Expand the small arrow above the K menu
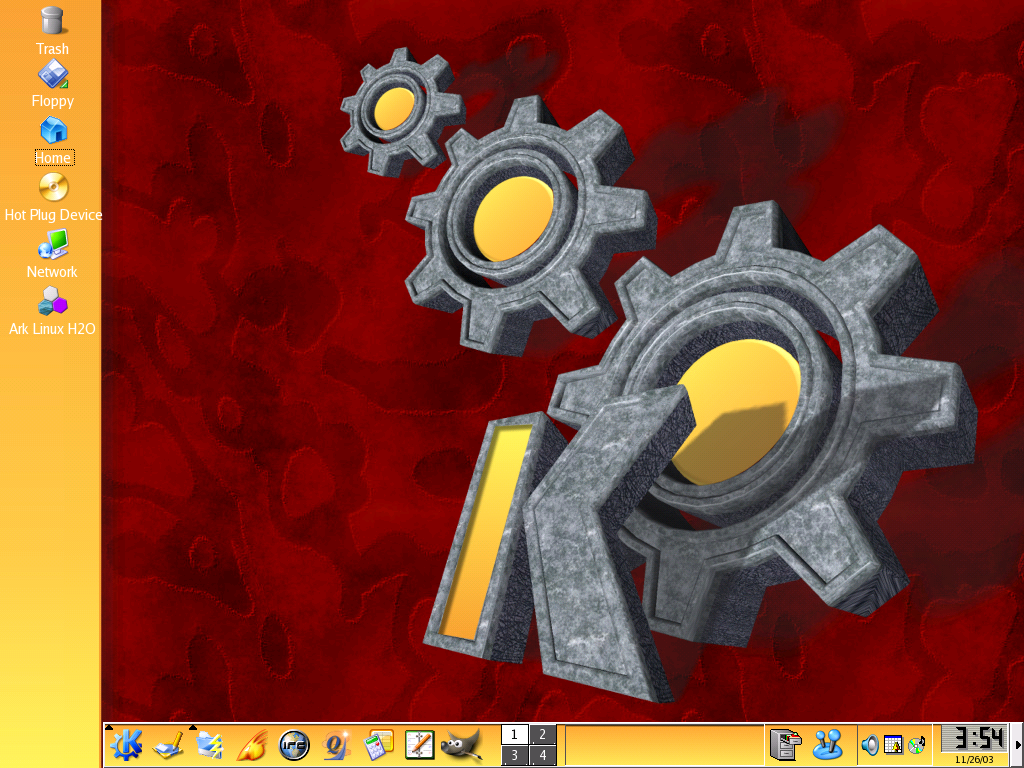The height and width of the screenshot is (768, 1024). click(109, 727)
